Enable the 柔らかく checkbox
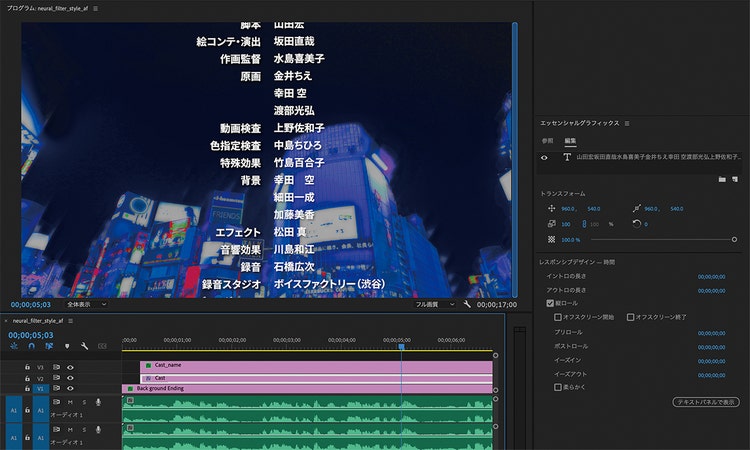The width and height of the screenshot is (750, 450). [x=558, y=387]
